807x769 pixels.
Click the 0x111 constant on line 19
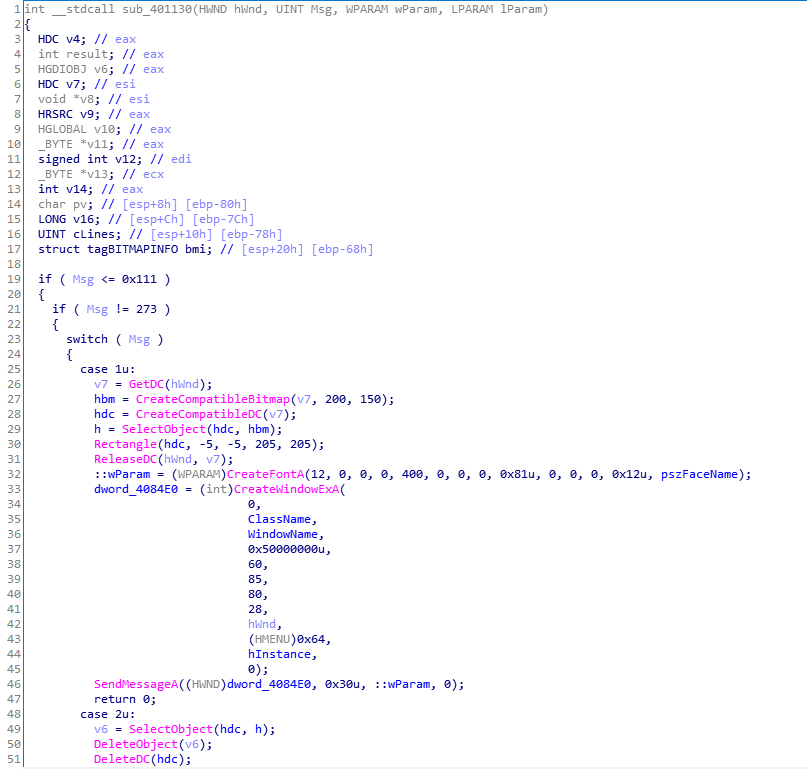[139, 279]
